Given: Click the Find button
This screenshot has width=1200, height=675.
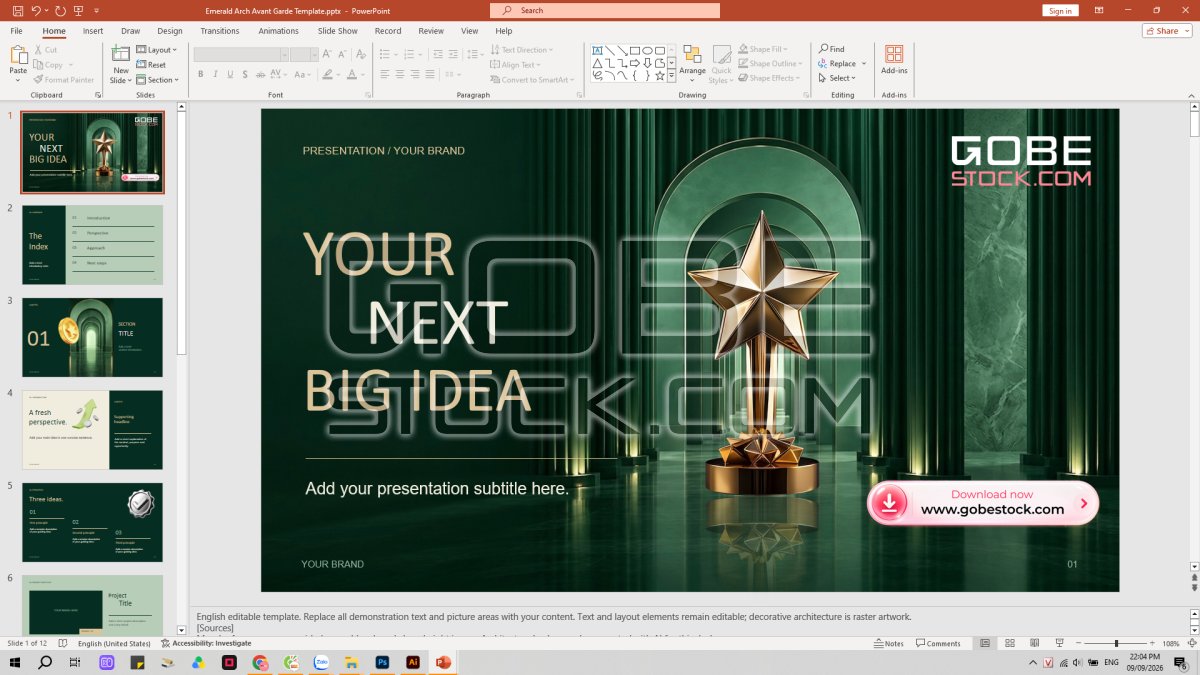Looking at the screenshot, I should pyautogui.click(x=832, y=49).
